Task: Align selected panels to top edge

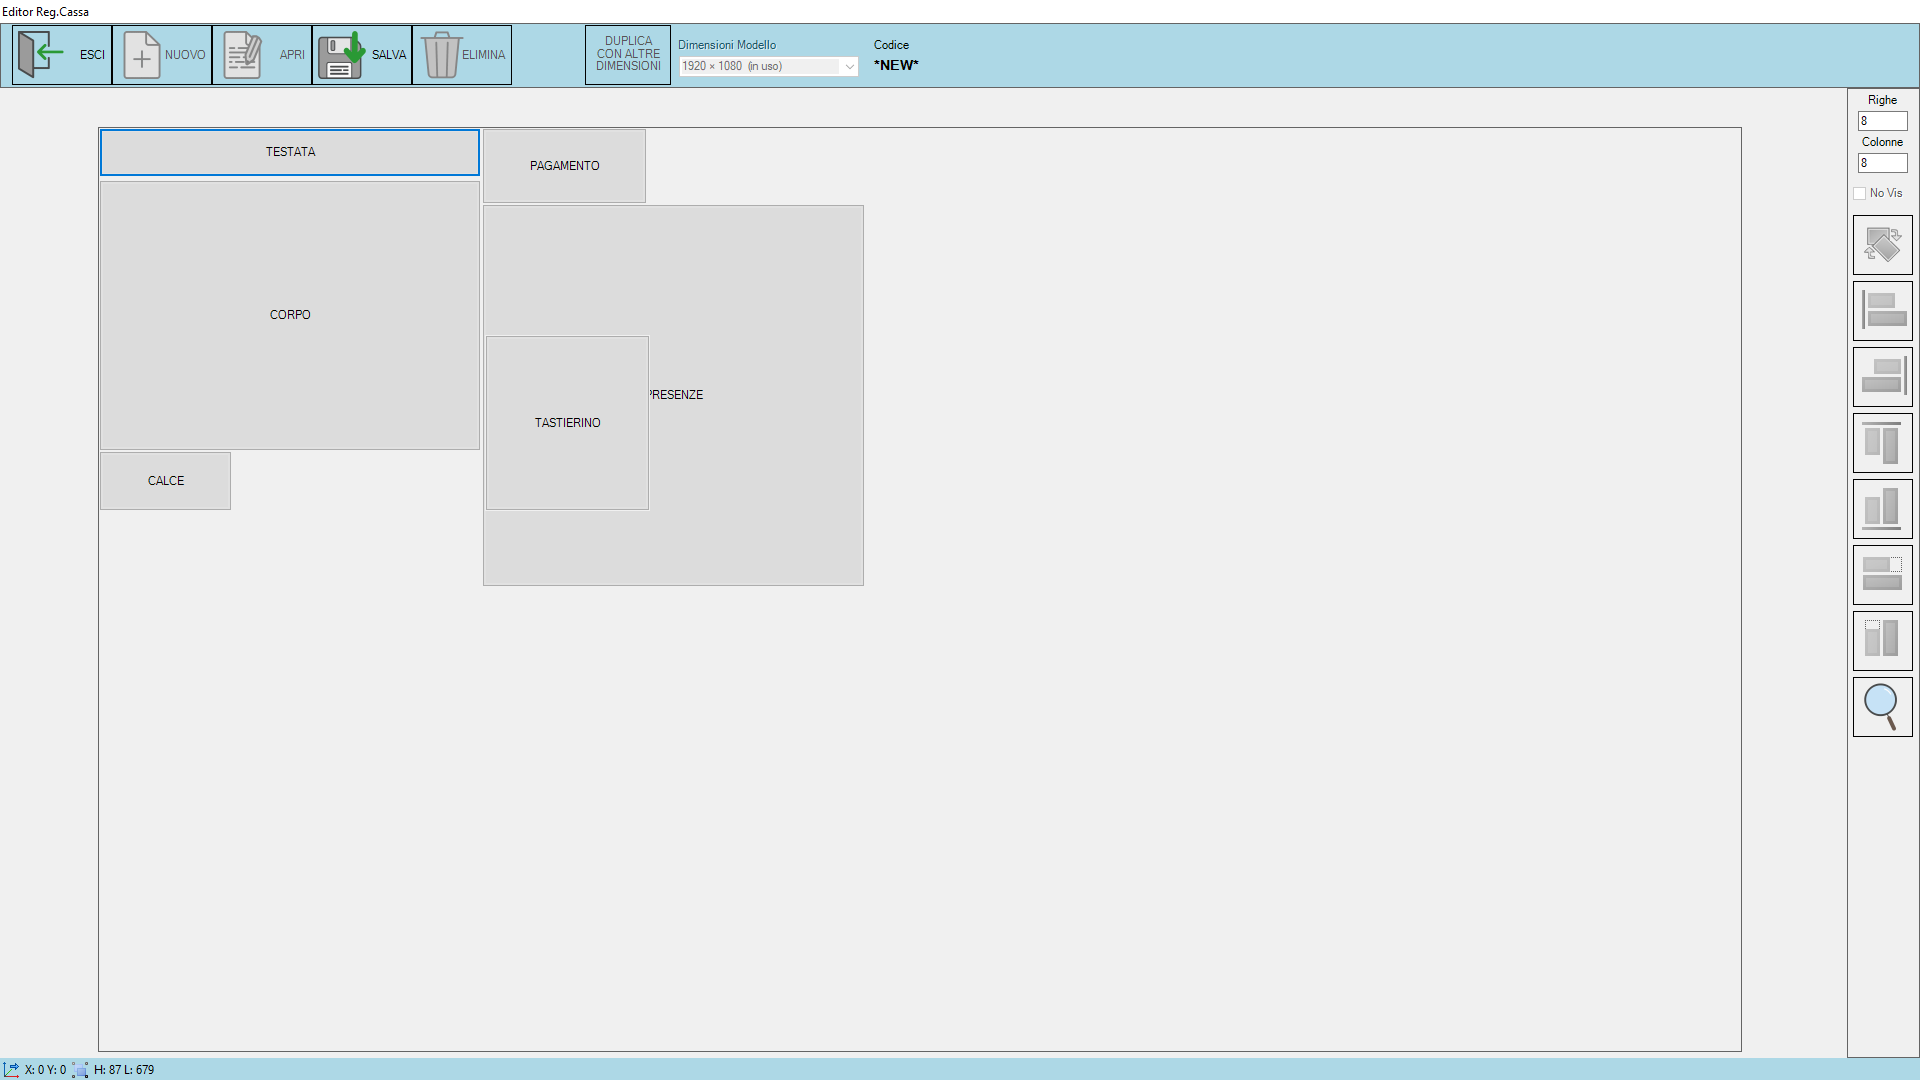Action: click(x=1882, y=443)
